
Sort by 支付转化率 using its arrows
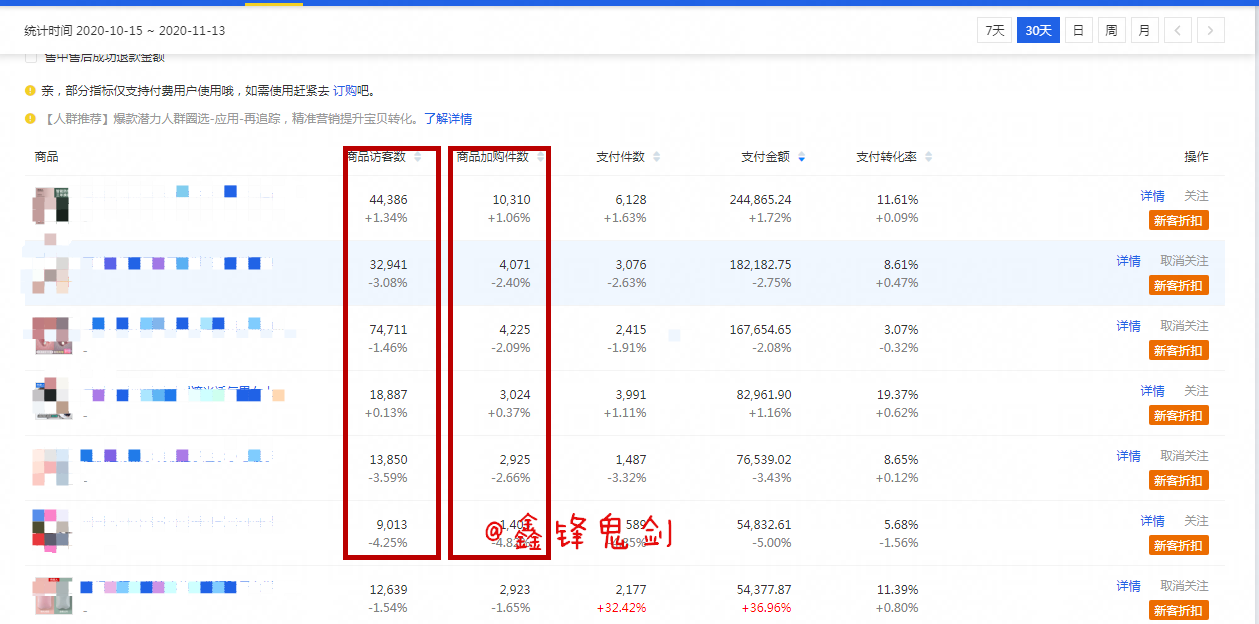[x=928, y=157]
